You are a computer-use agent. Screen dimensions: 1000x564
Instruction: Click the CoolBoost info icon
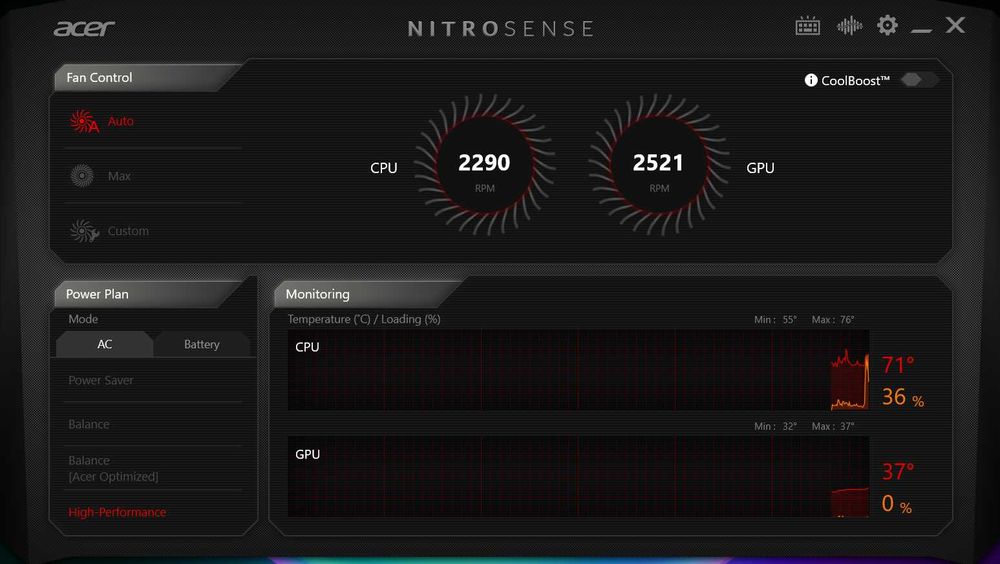811,80
